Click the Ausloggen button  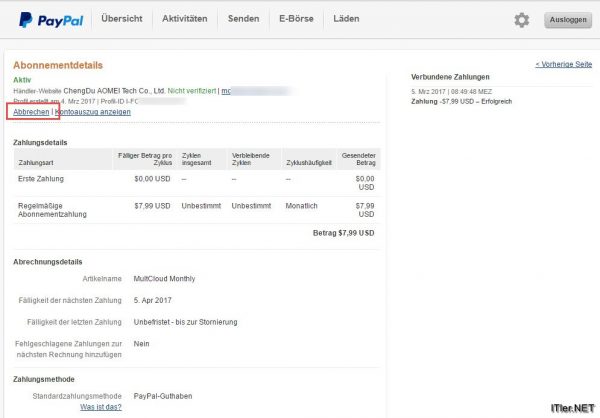[x=568, y=20]
